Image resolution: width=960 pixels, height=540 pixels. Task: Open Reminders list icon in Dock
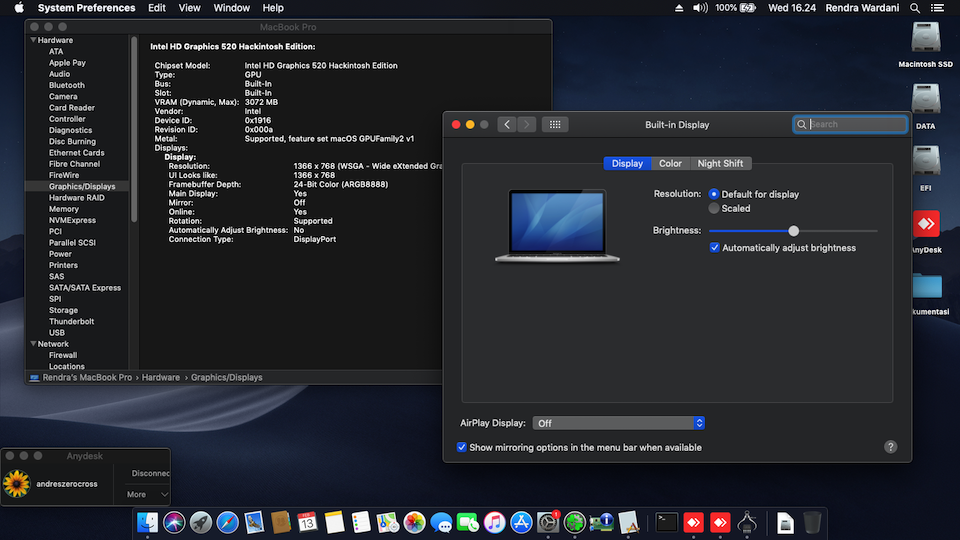click(361, 522)
